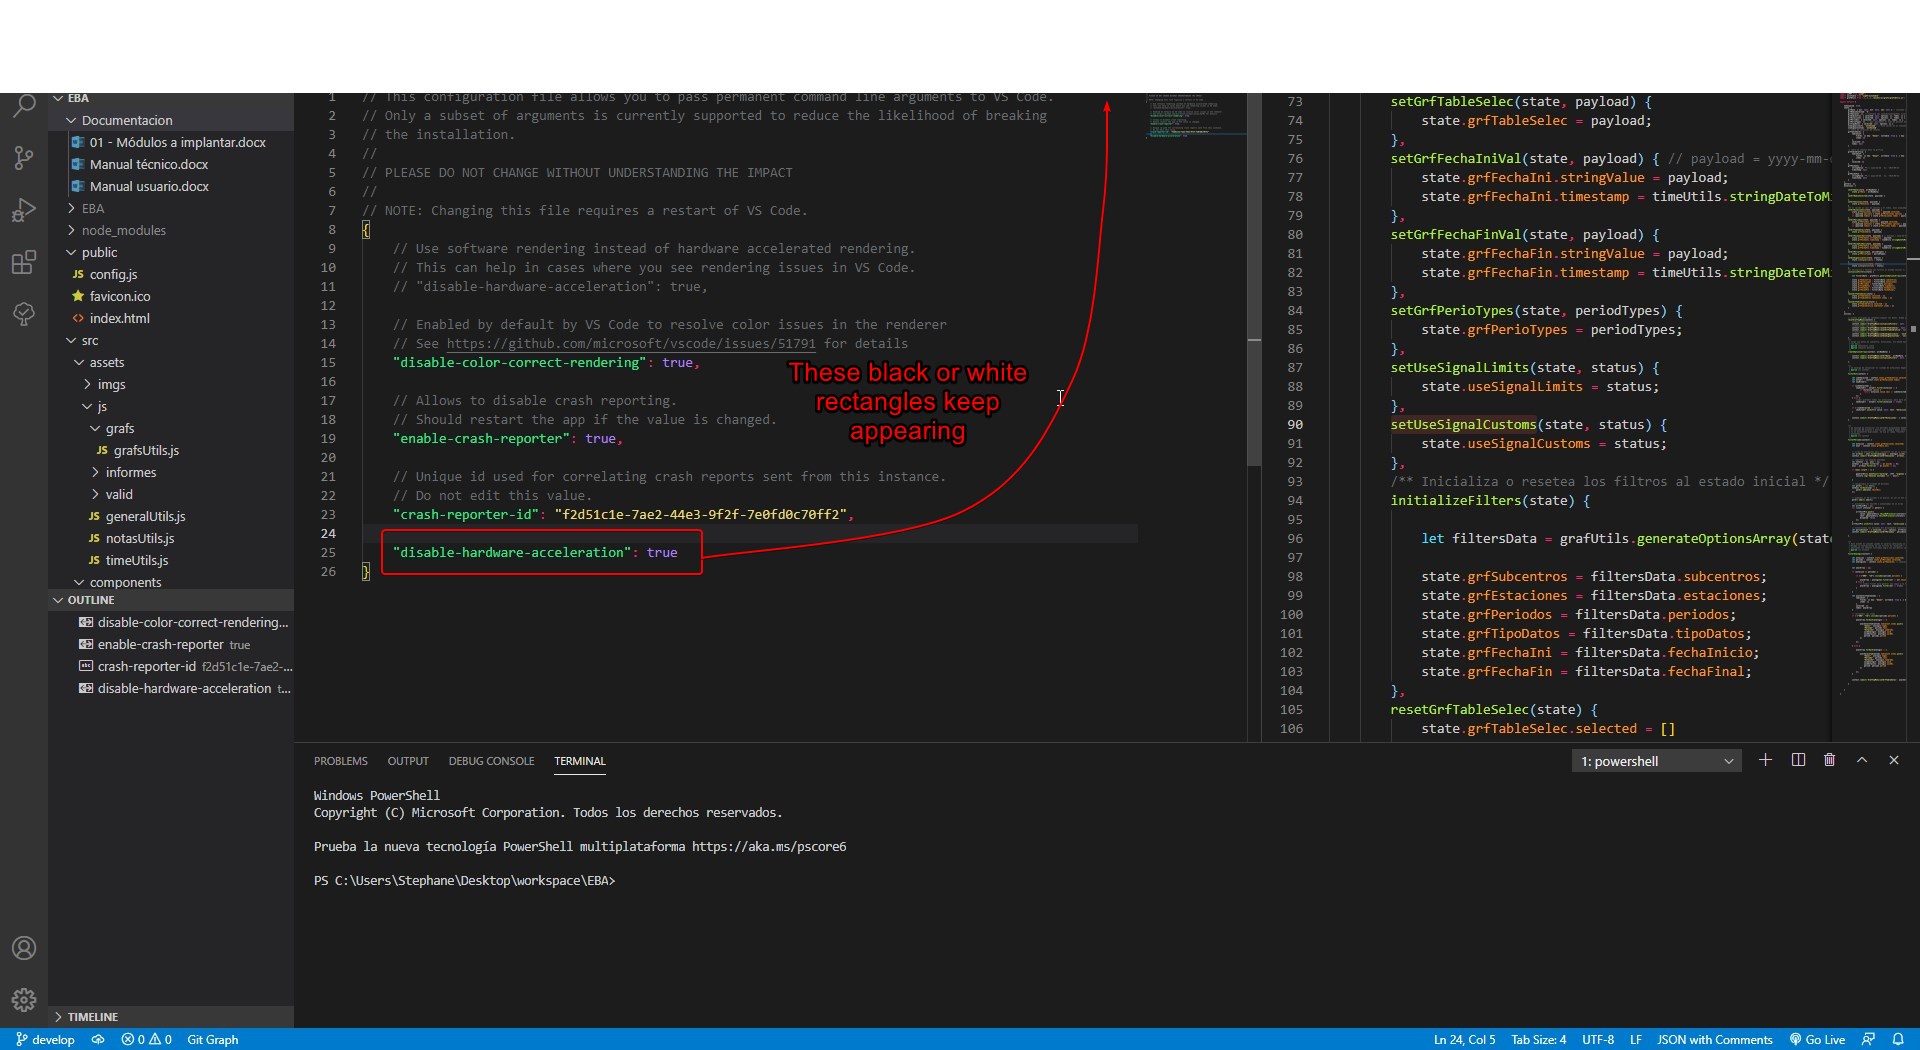Open the Accounts icon in activity bar
This screenshot has height=1050, width=1920.
tap(23, 947)
